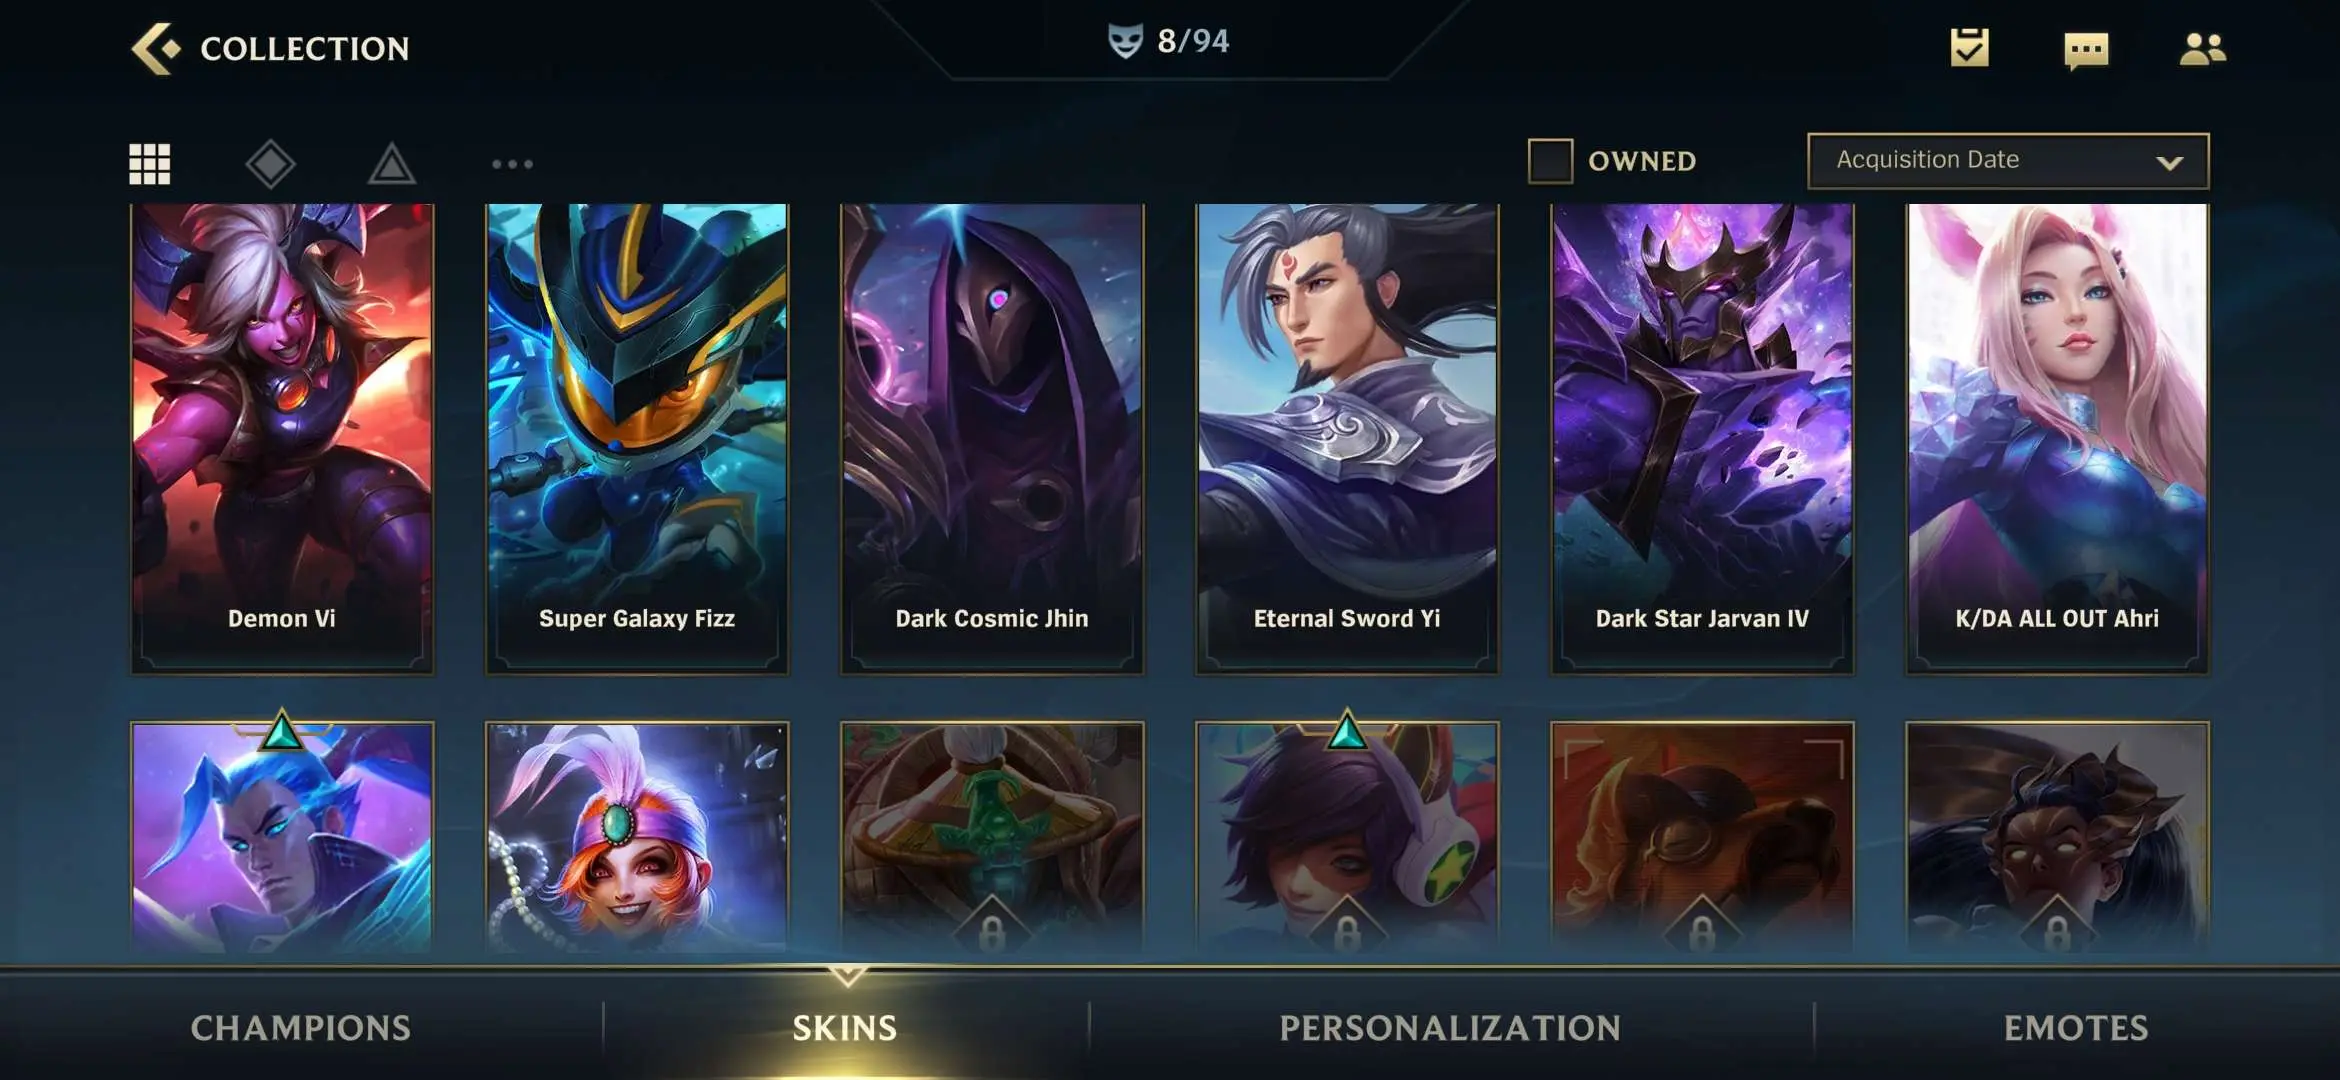Switch to the Champions tab

pyautogui.click(x=301, y=1028)
